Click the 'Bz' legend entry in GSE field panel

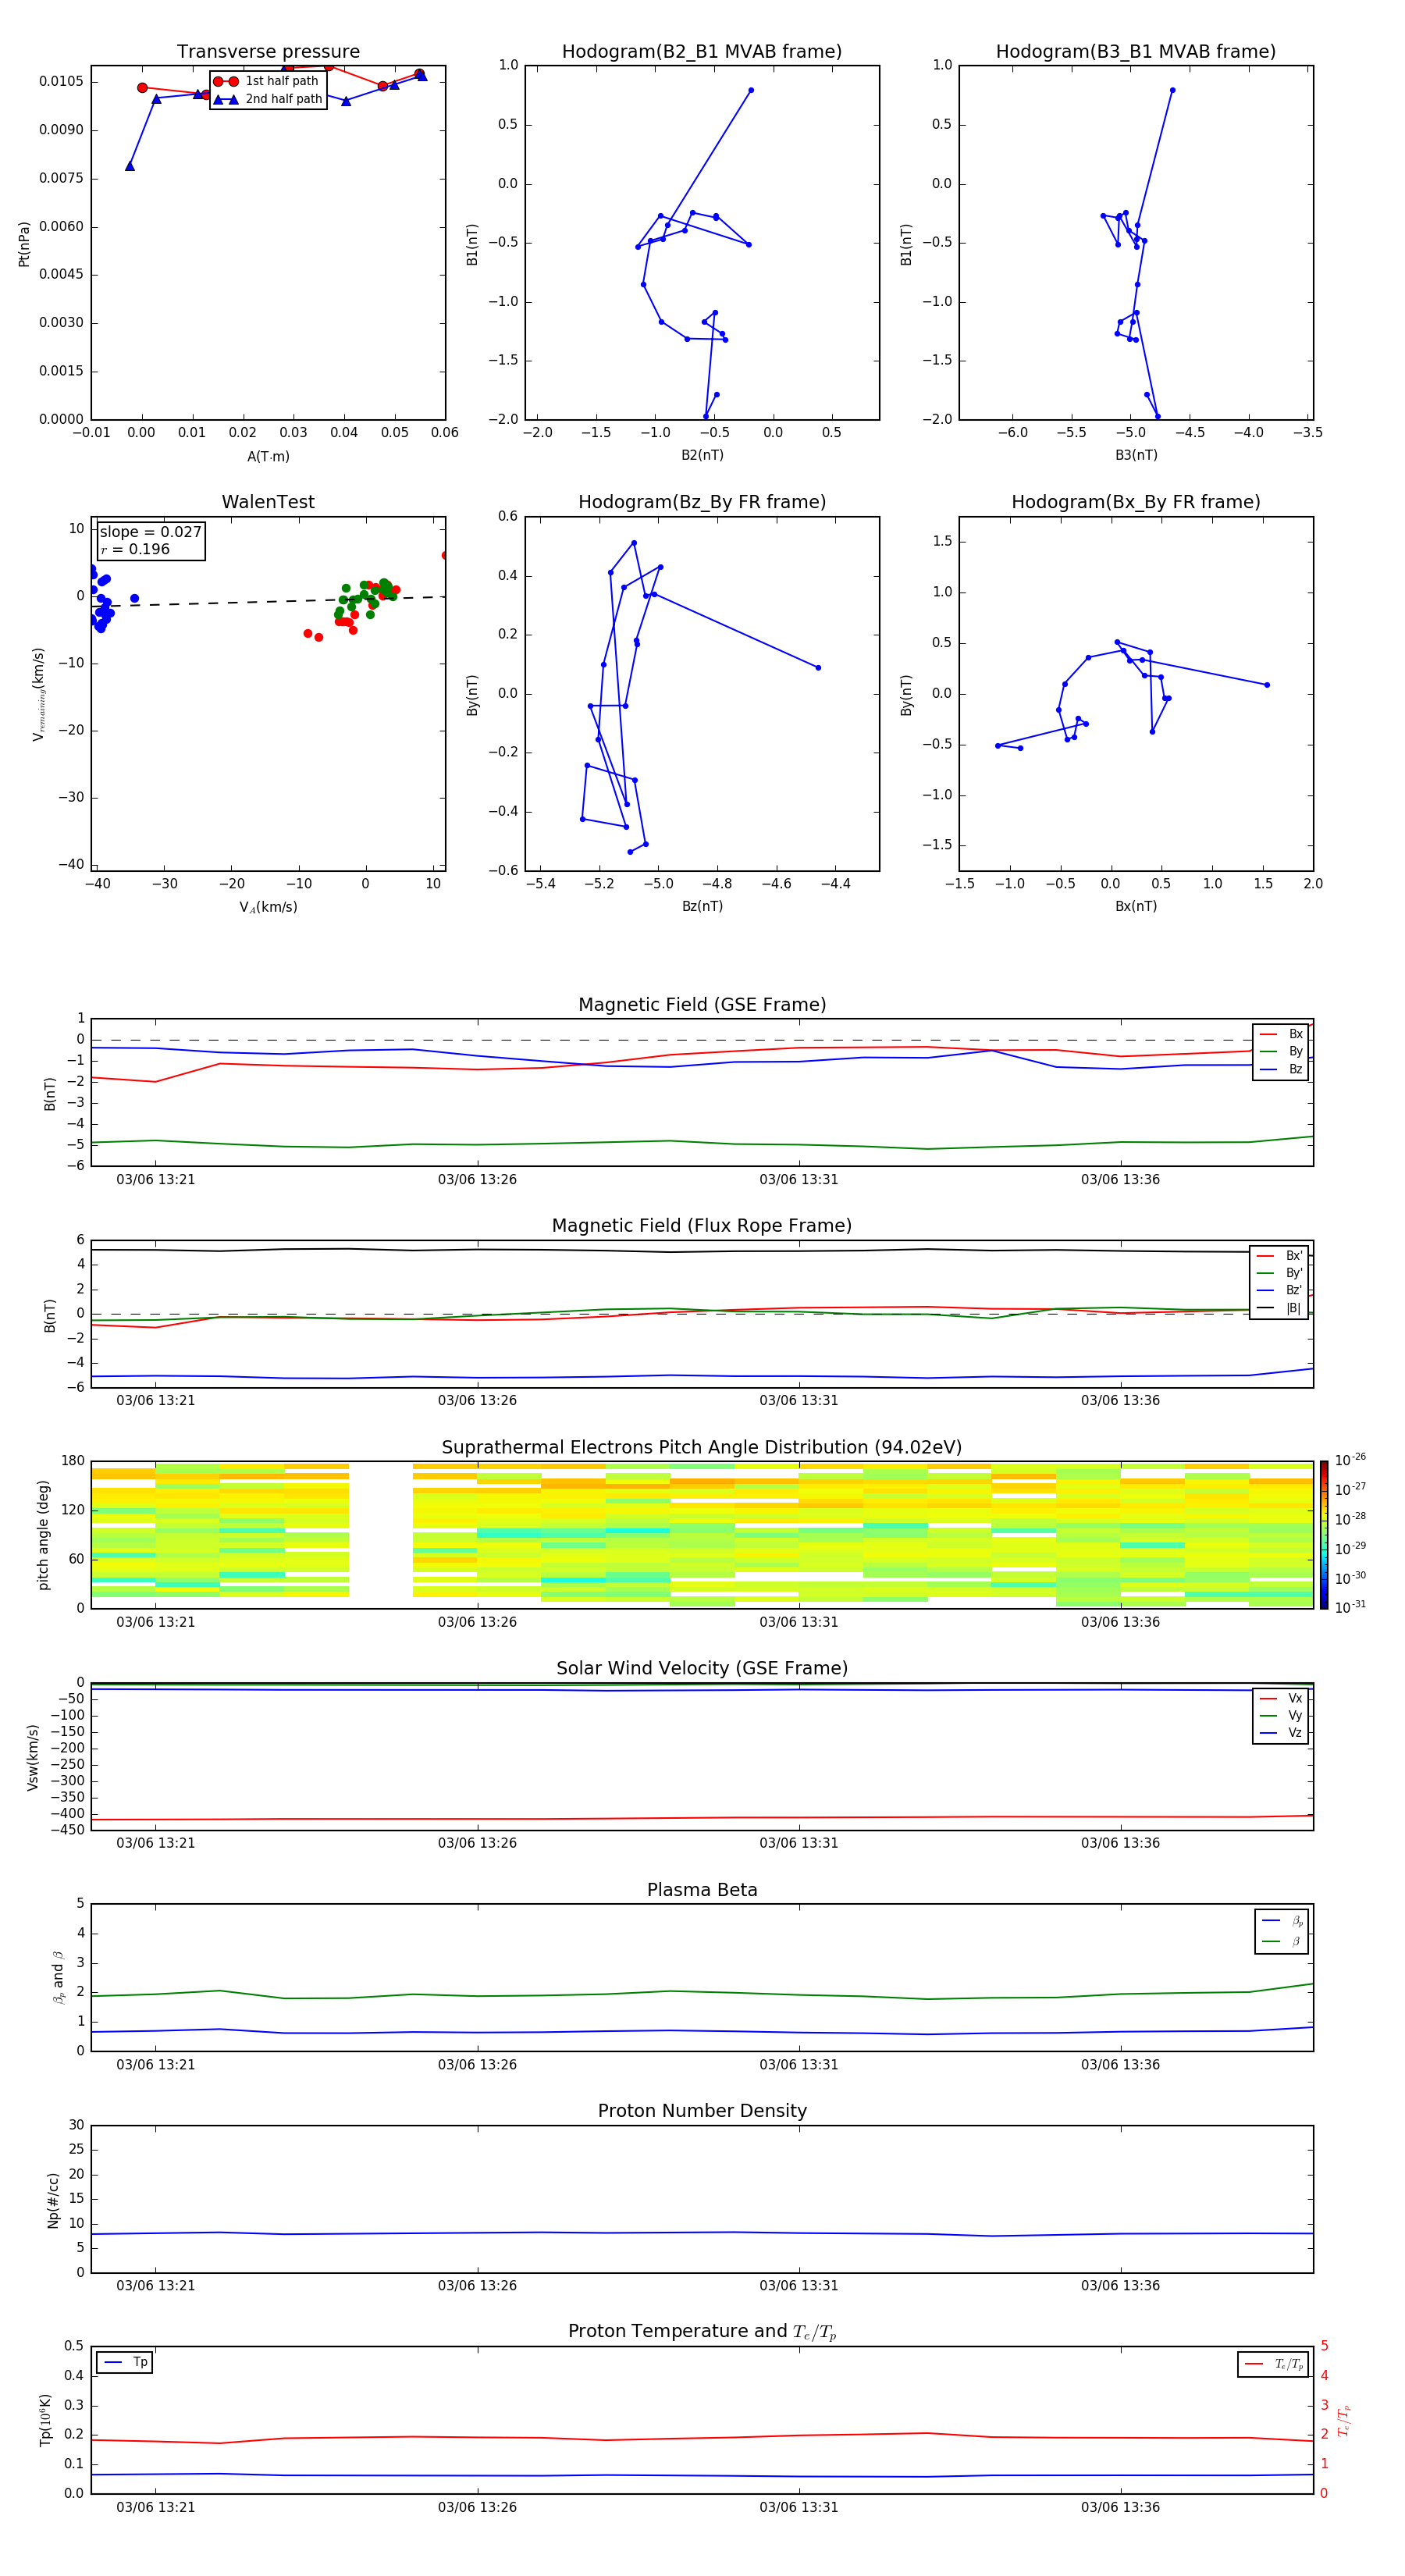click(x=1281, y=1069)
